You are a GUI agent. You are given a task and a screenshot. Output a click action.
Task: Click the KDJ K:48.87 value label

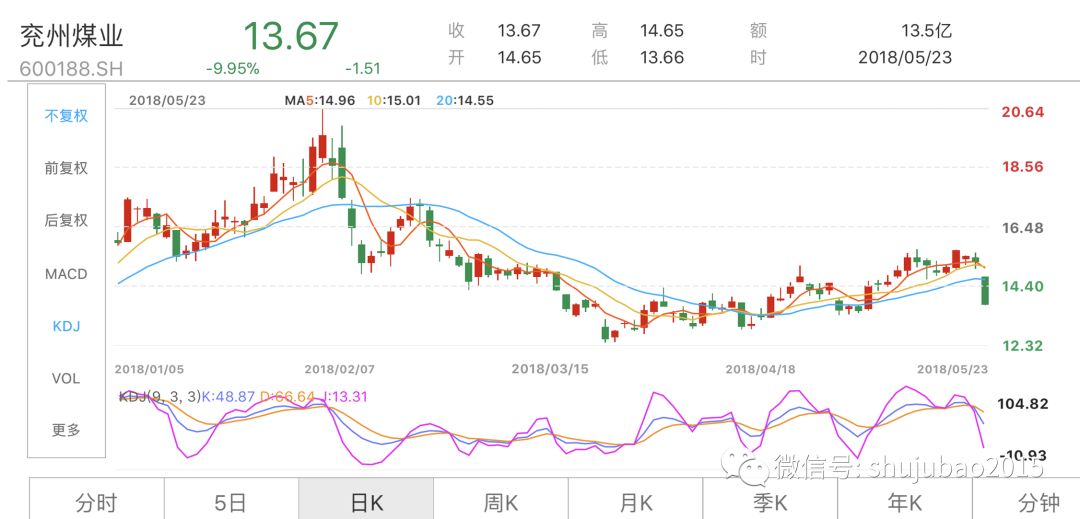[231, 396]
